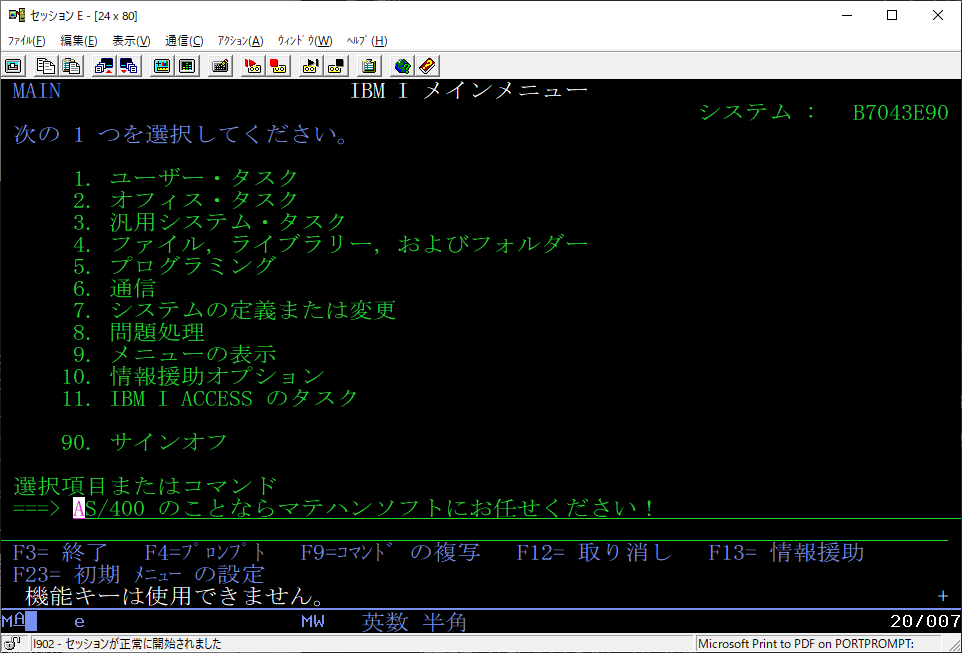The height and width of the screenshot is (653, 962).
Task: Click the send file to host icon
Action: click(105, 66)
